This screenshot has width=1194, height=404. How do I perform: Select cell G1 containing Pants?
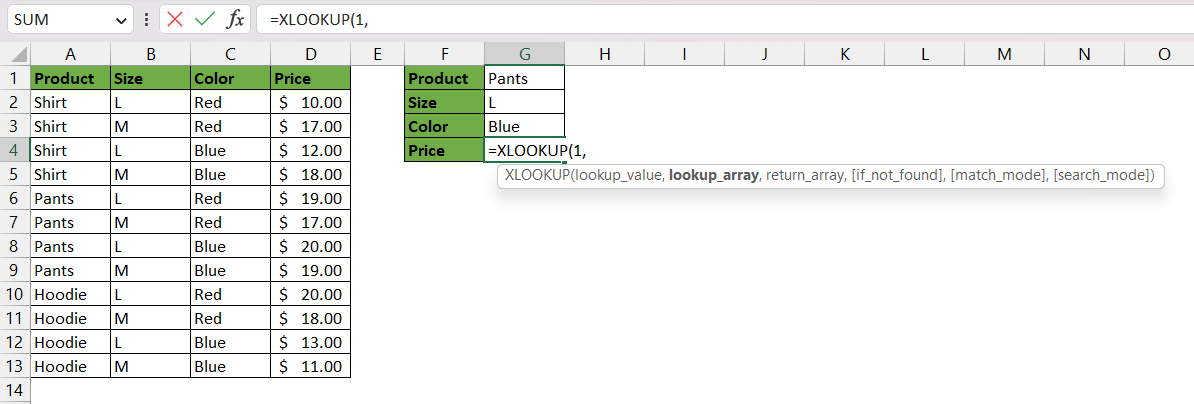(x=525, y=78)
